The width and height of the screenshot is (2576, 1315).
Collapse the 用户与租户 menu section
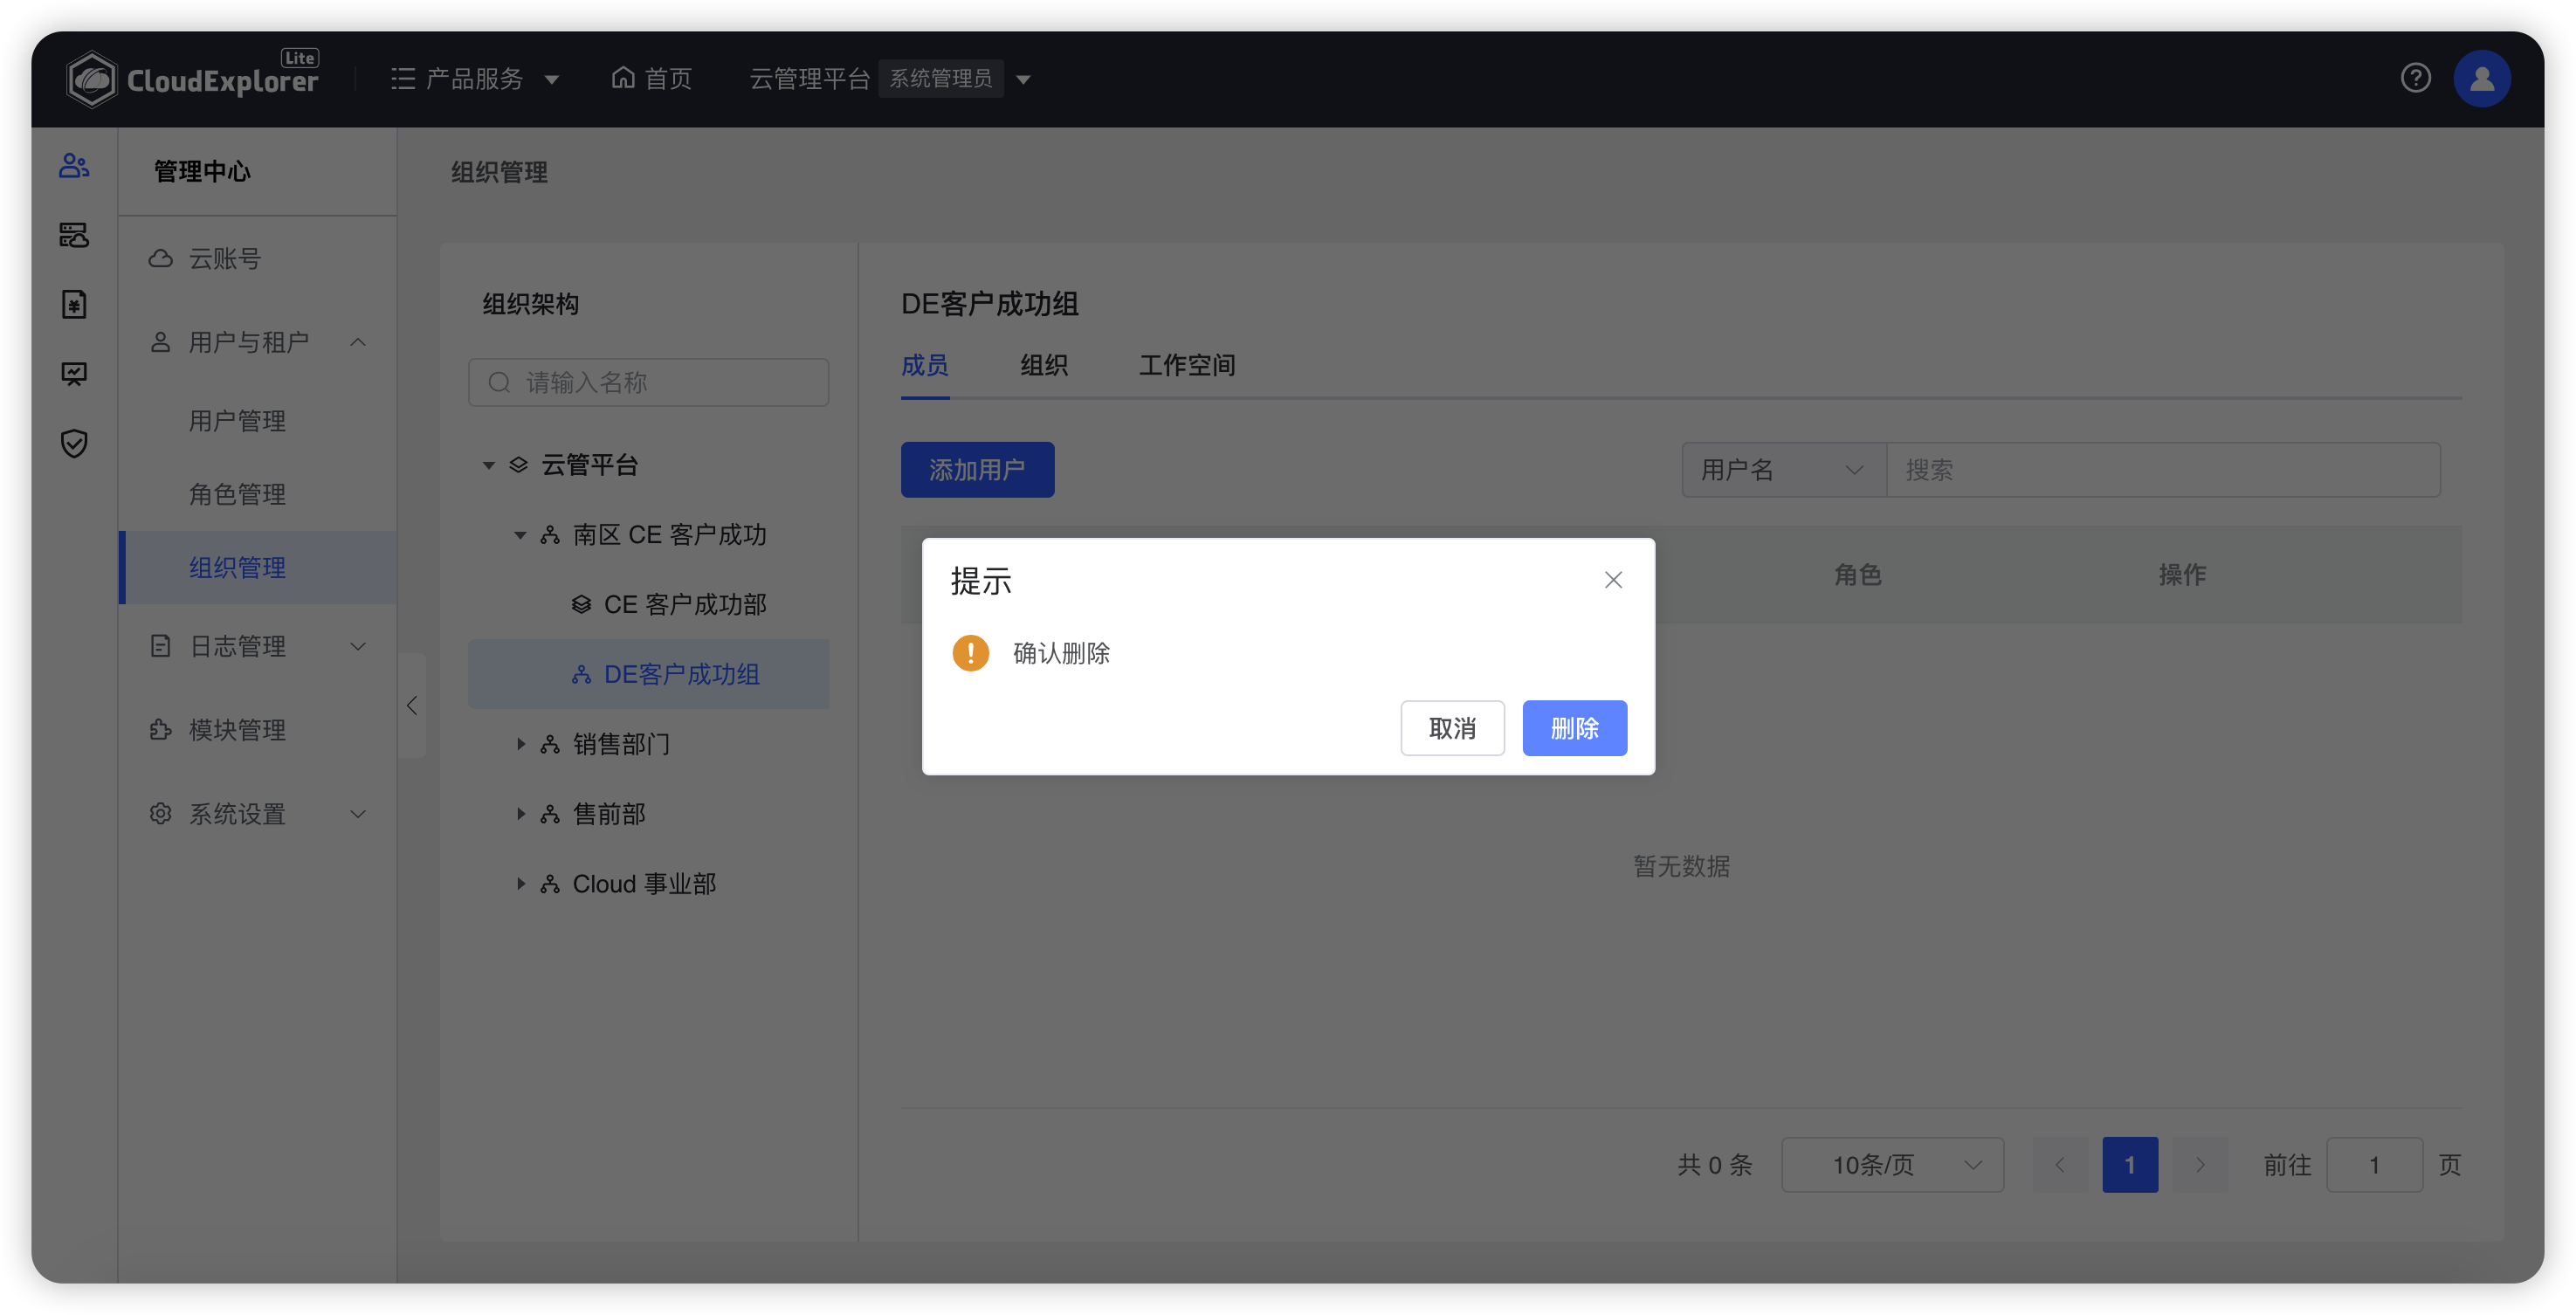pyautogui.click(x=357, y=342)
